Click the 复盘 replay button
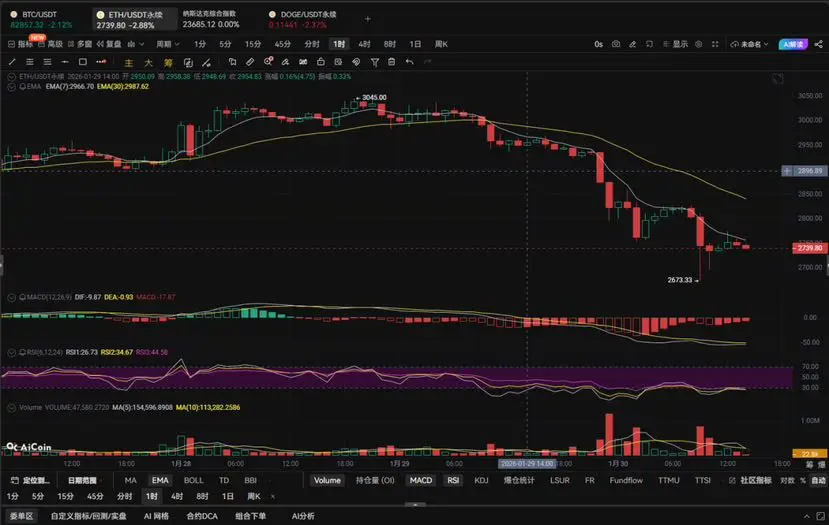This screenshot has height=525, width=829. click(109, 44)
